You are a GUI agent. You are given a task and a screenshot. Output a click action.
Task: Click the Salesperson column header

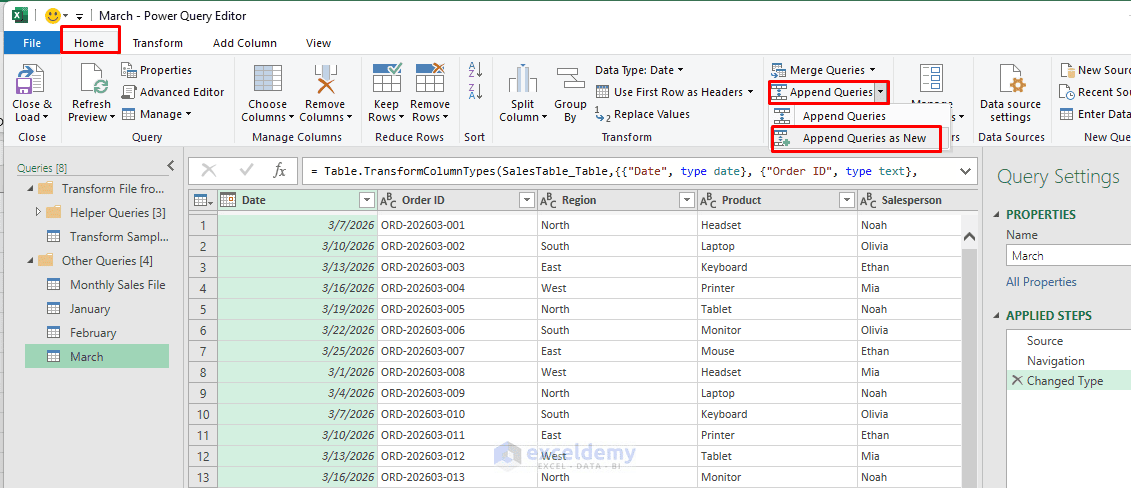[x=912, y=200]
